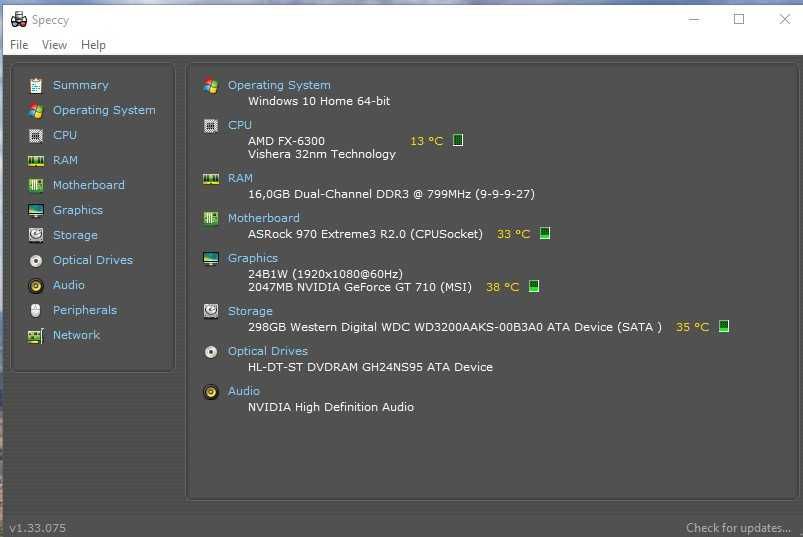This screenshot has height=537, width=803.
Task: Click the Peripherals mouse icon in sidebar
Action: [35, 310]
